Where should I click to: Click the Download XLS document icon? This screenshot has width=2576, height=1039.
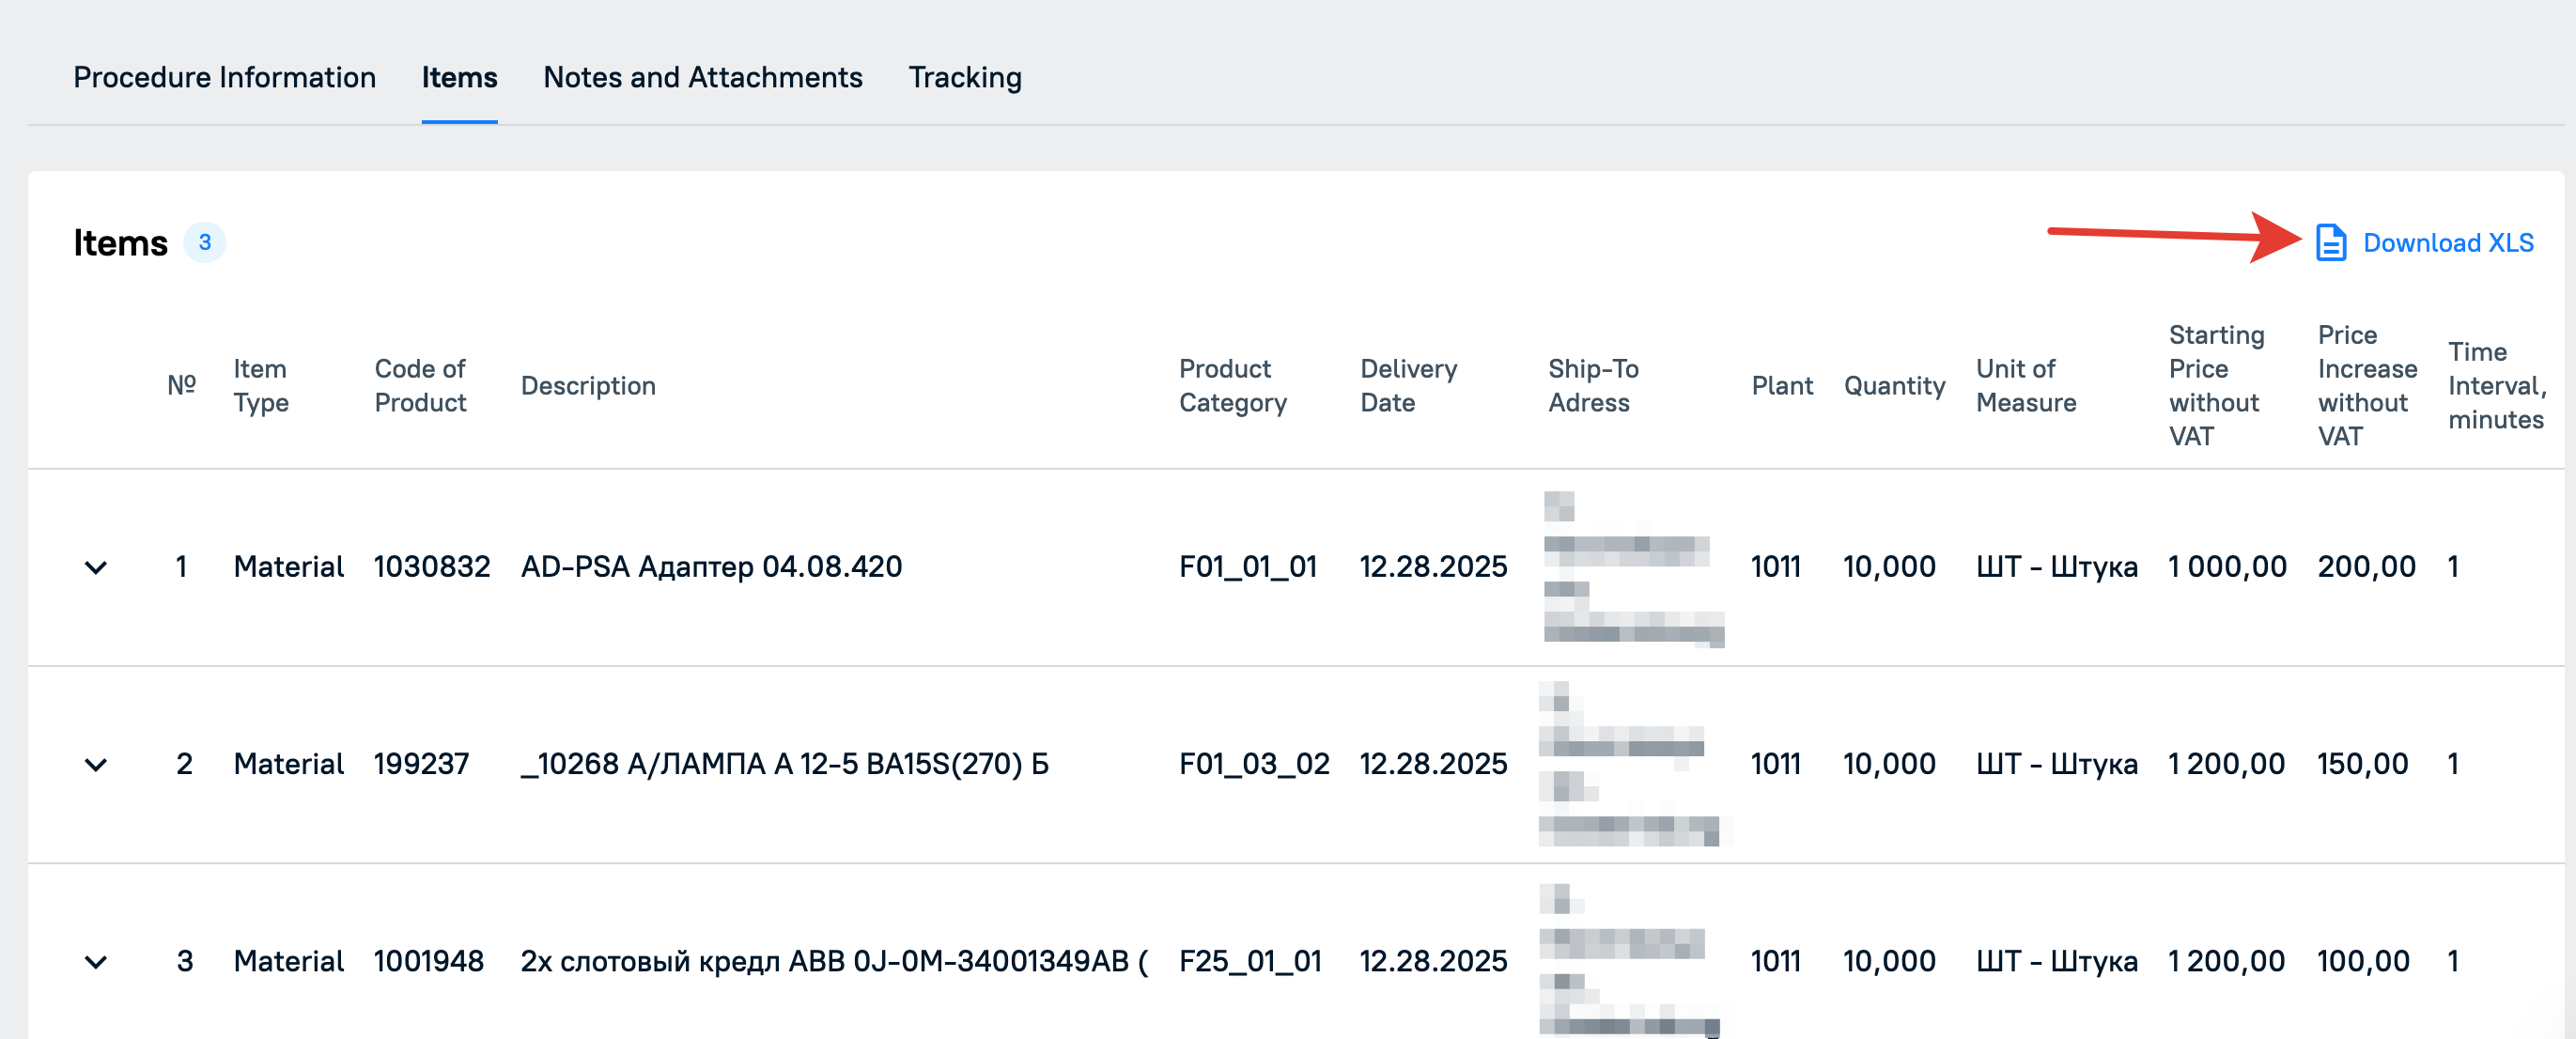pyautogui.click(x=2331, y=243)
